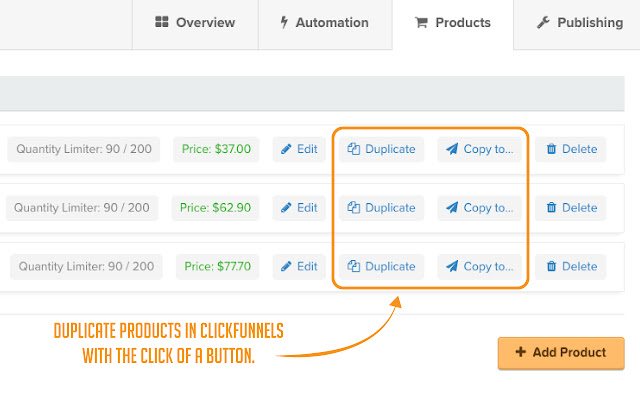The width and height of the screenshot is (640, 400).
Task: Open the Overview tab
Action: [195, 22]
